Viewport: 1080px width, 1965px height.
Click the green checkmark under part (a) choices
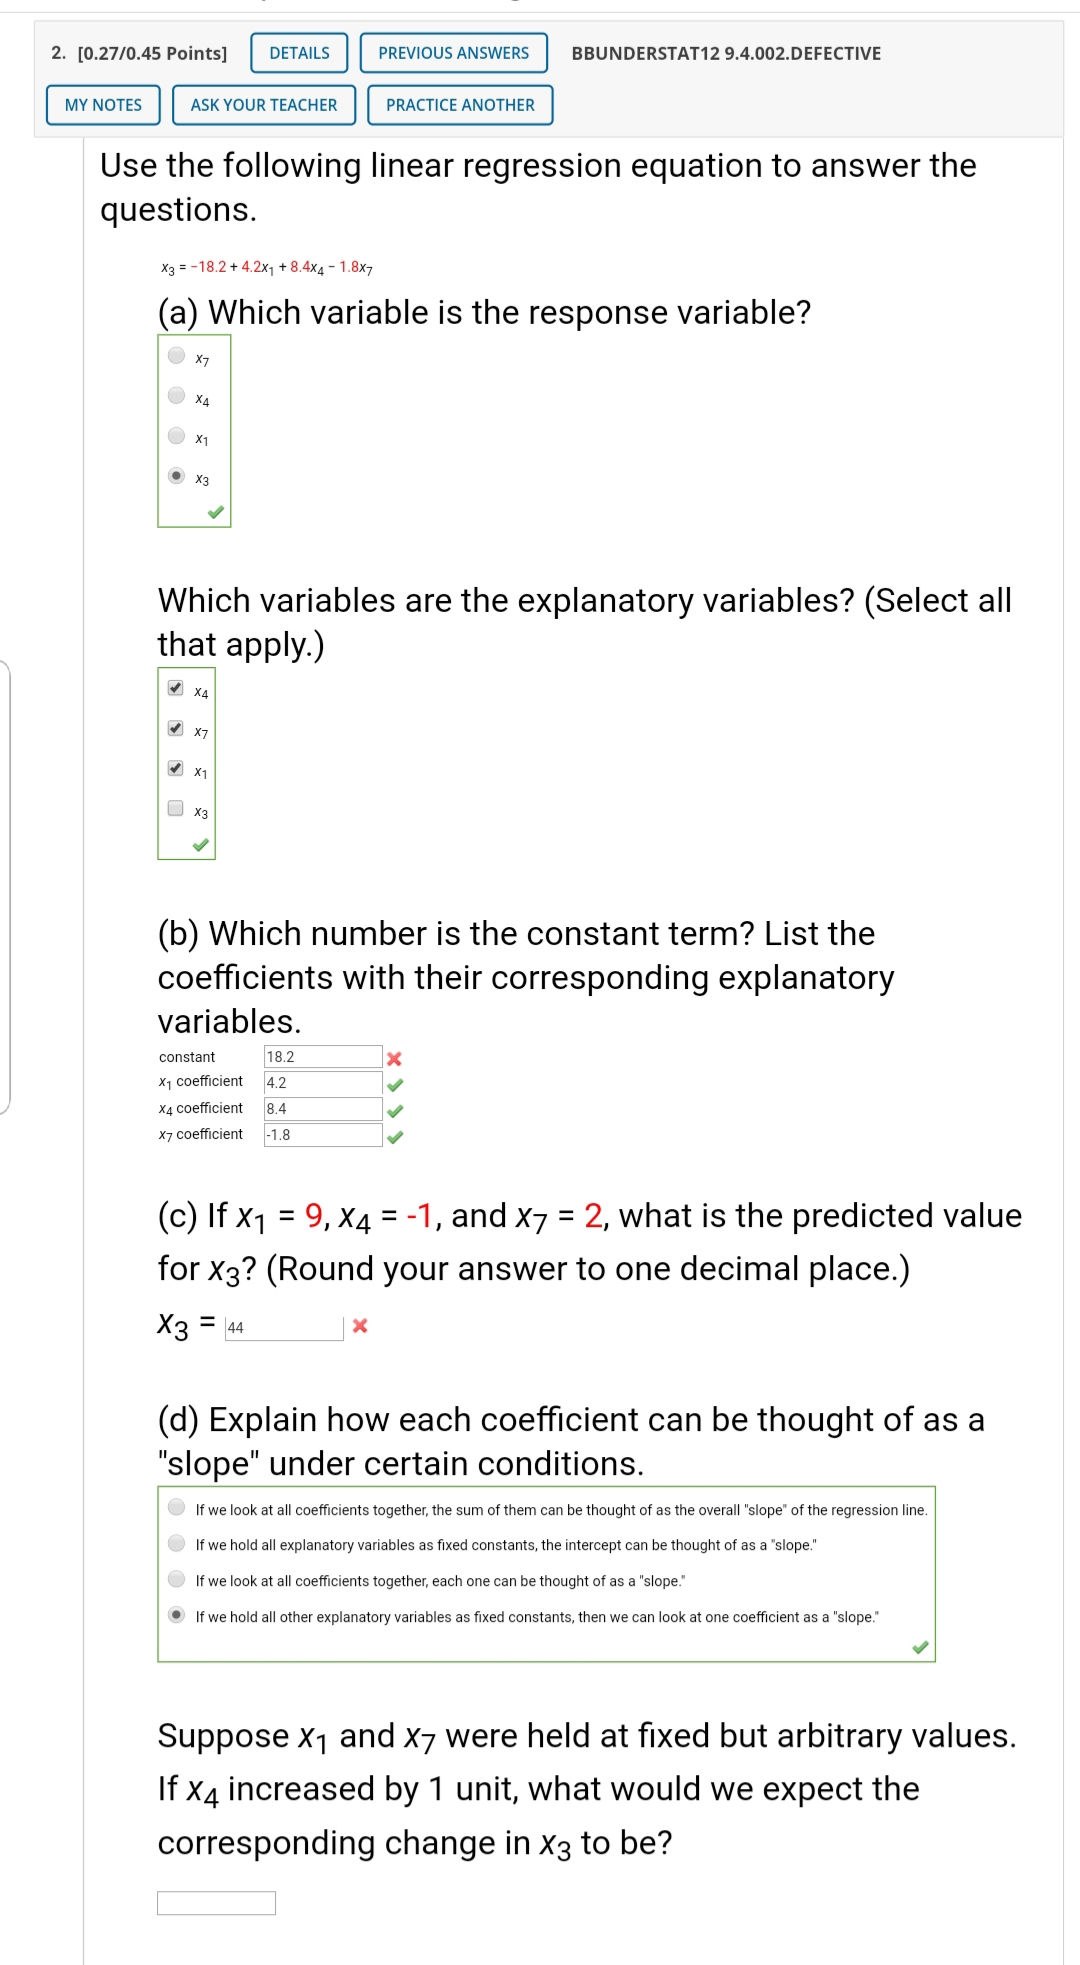tap(217, 513)
